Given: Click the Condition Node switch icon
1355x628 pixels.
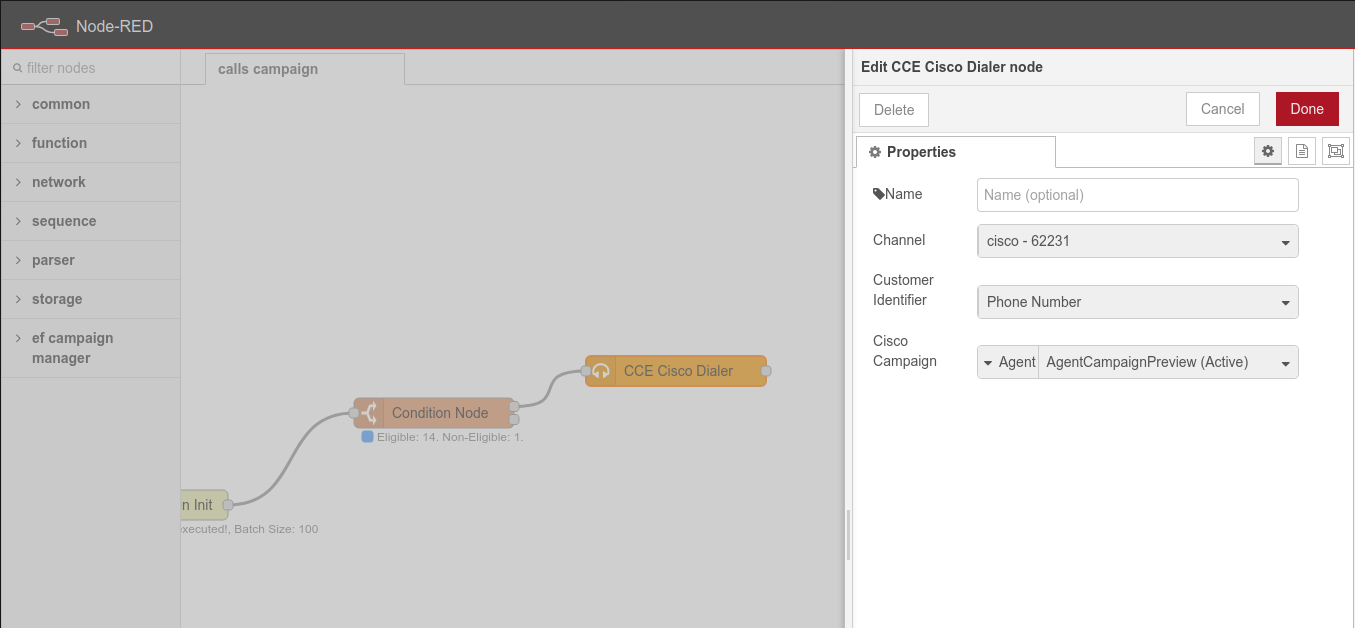Looking at the screenshot, I should [369, 413].
